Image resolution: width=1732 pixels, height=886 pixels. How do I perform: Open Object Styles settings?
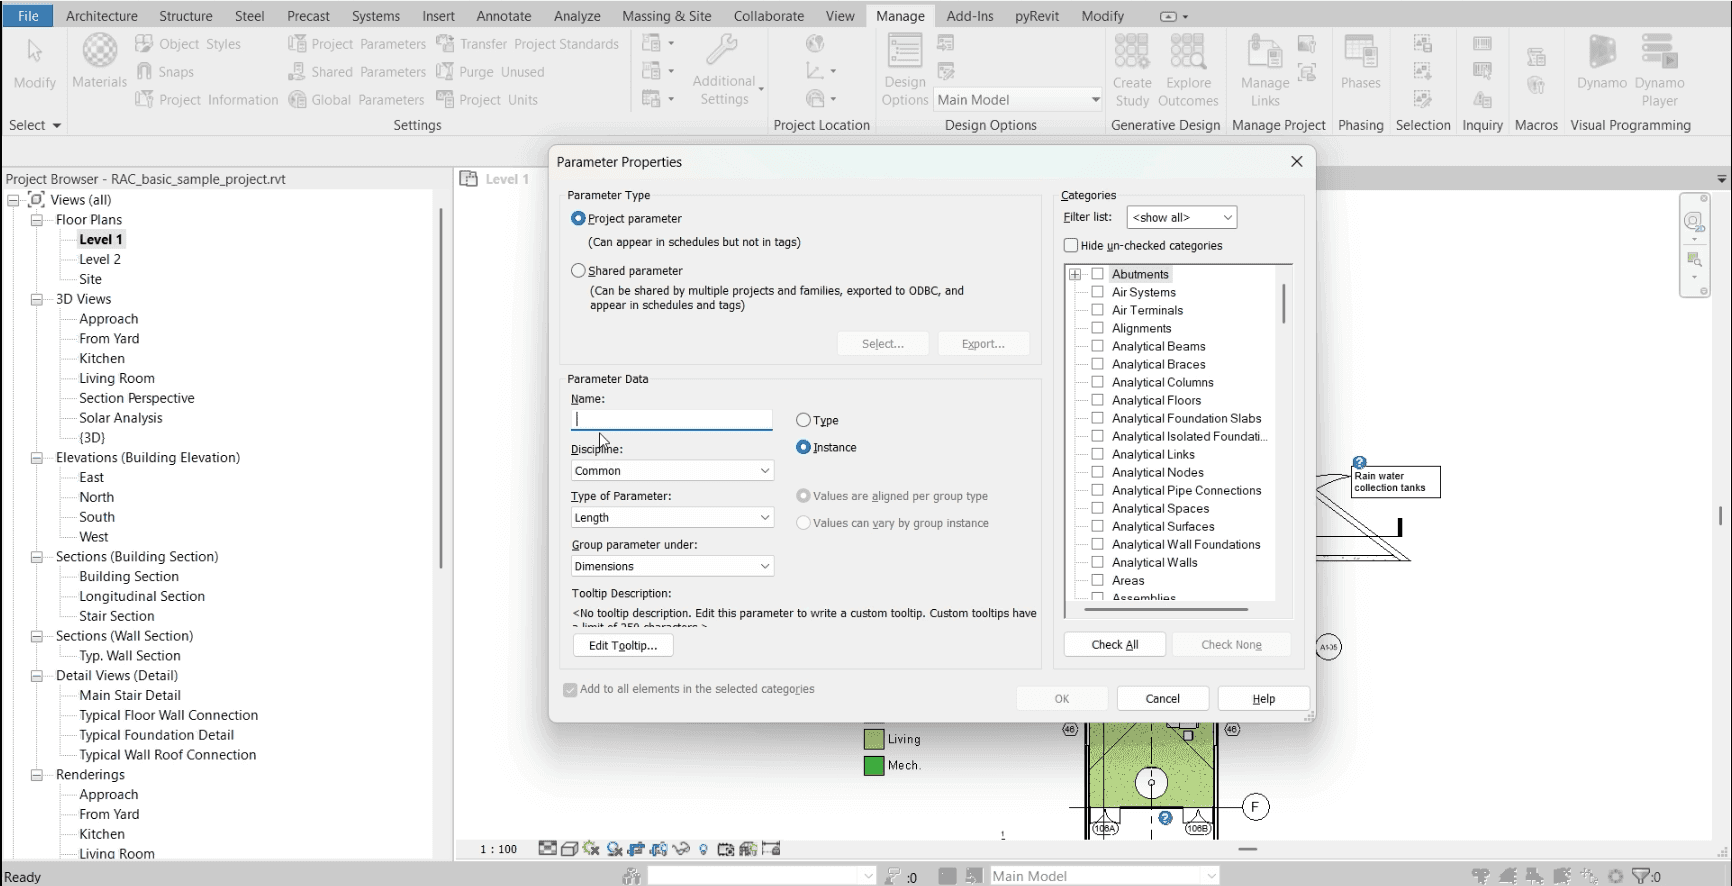point(188,44)
